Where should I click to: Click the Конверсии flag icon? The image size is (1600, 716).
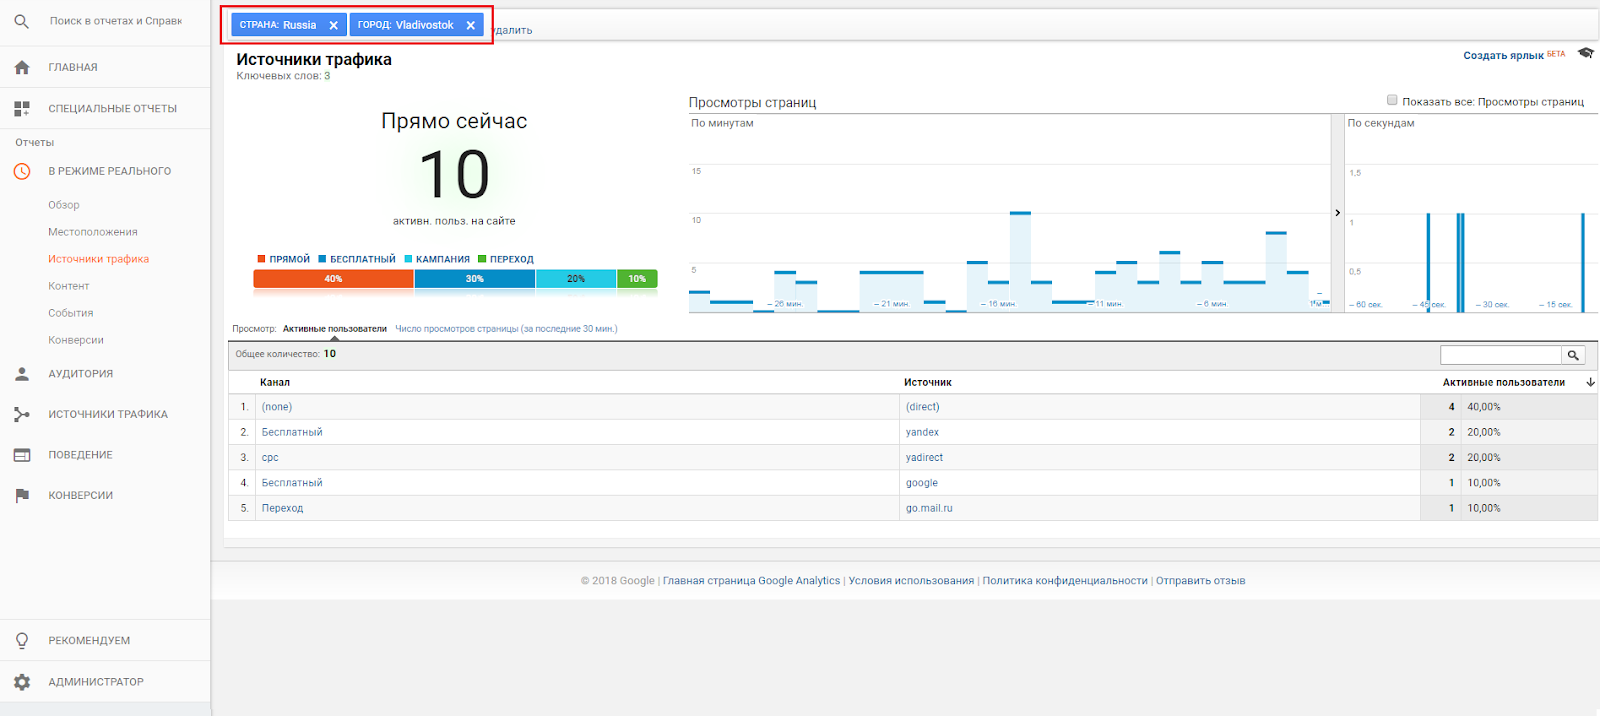point(22,495)
